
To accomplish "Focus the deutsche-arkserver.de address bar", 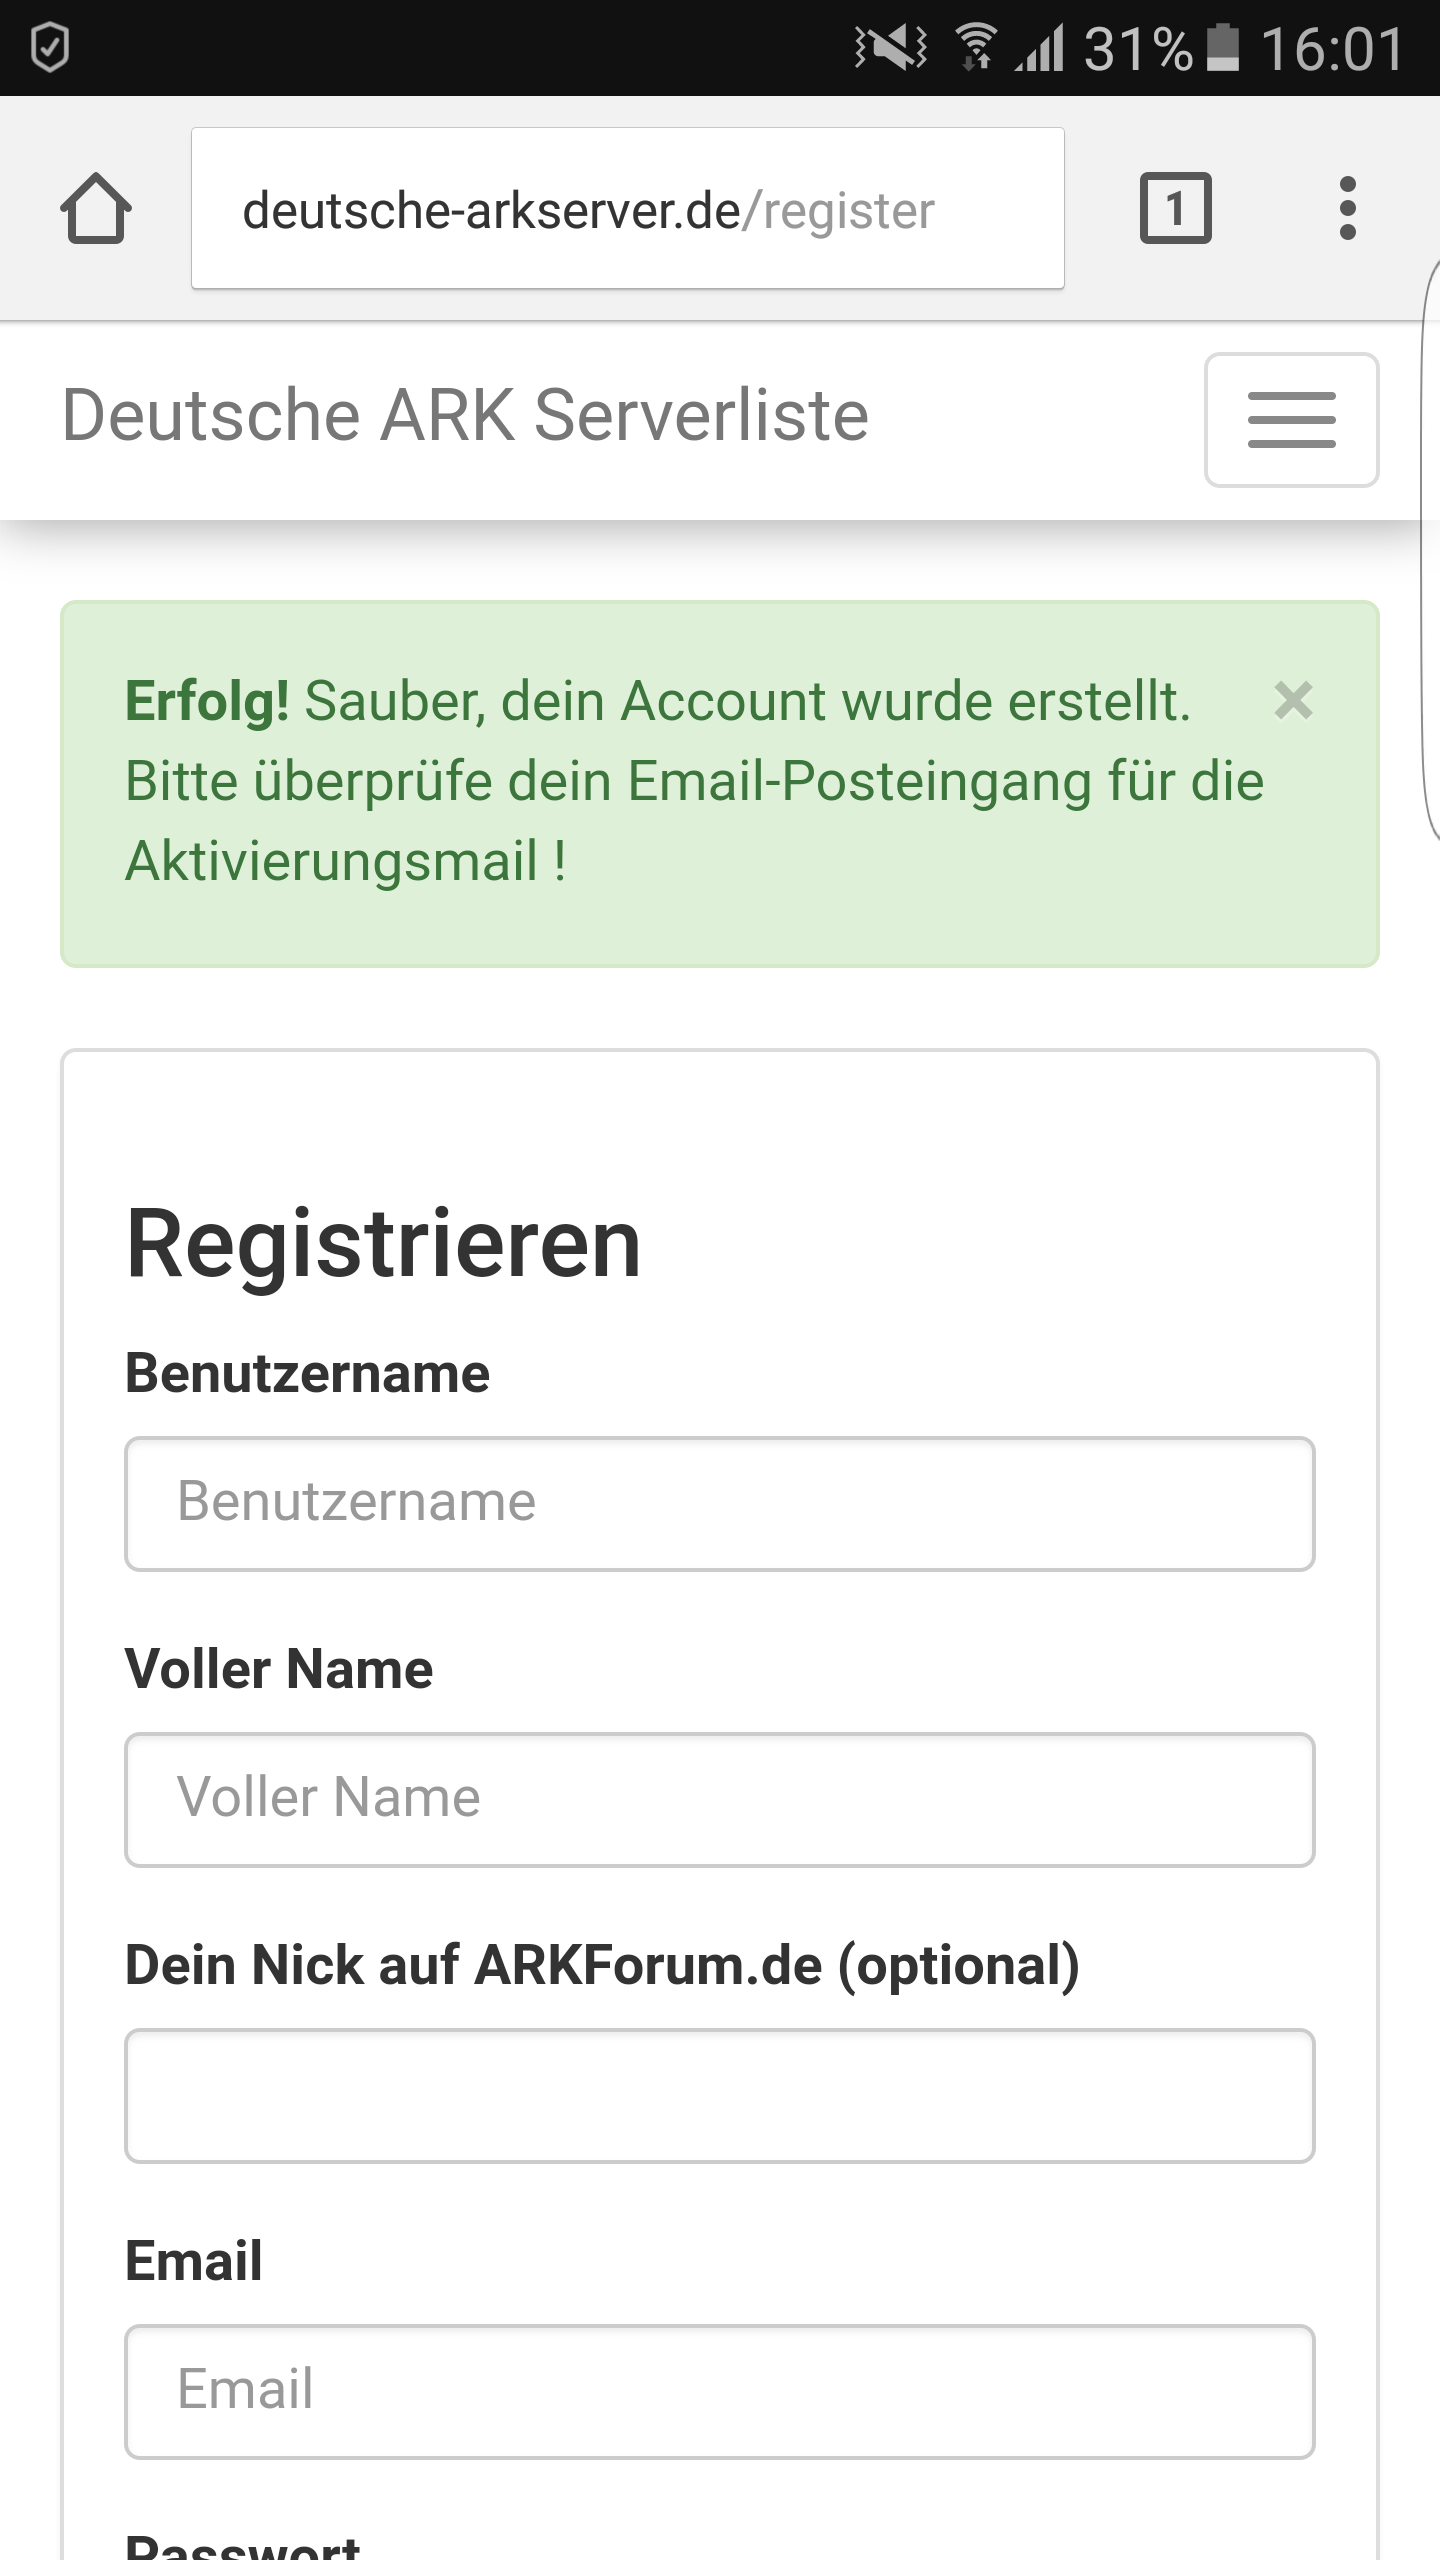I will (x=628, y=208).
